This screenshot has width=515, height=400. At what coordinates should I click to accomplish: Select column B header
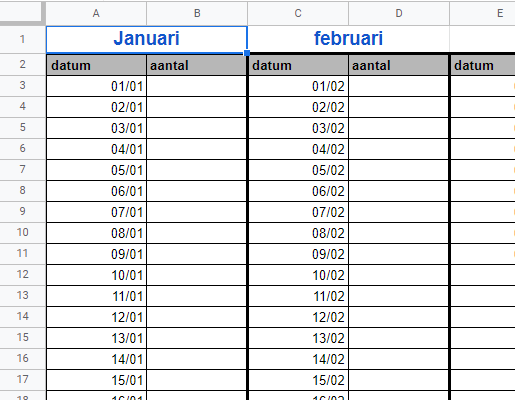[x=197, y=13]
